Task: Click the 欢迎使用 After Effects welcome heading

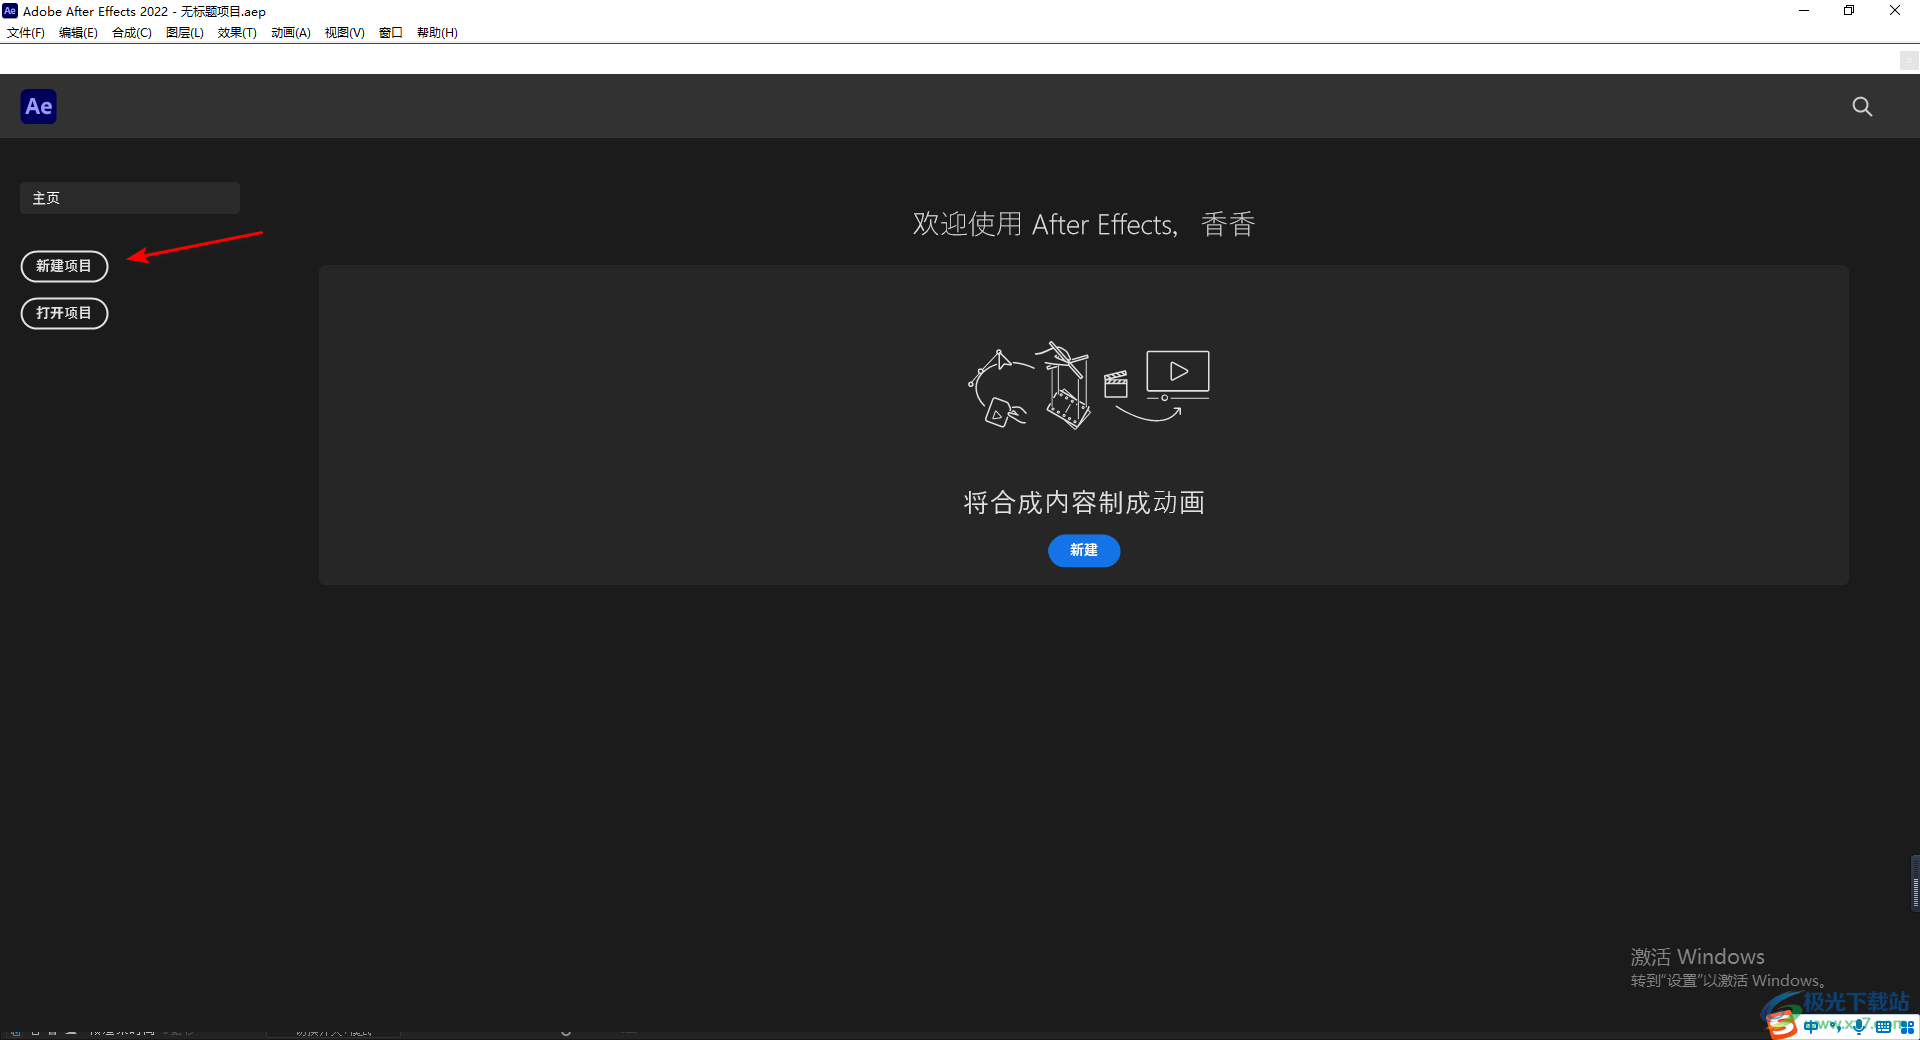Action: click(x=1084, y=224)
